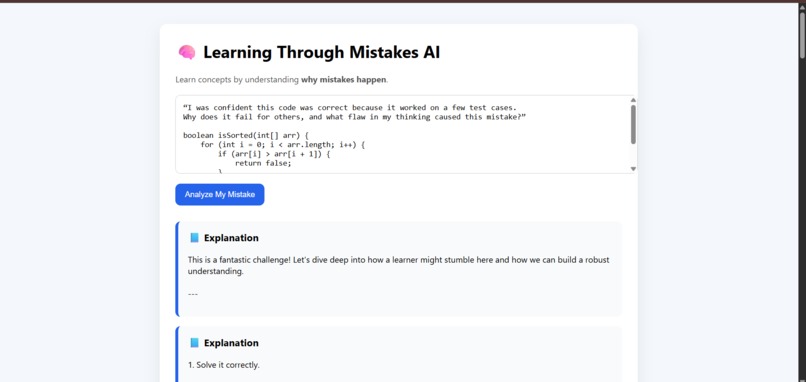Click the pink brain icon in title
The width and height of the screenshot is (806, 382).
(x=187, y=52)
